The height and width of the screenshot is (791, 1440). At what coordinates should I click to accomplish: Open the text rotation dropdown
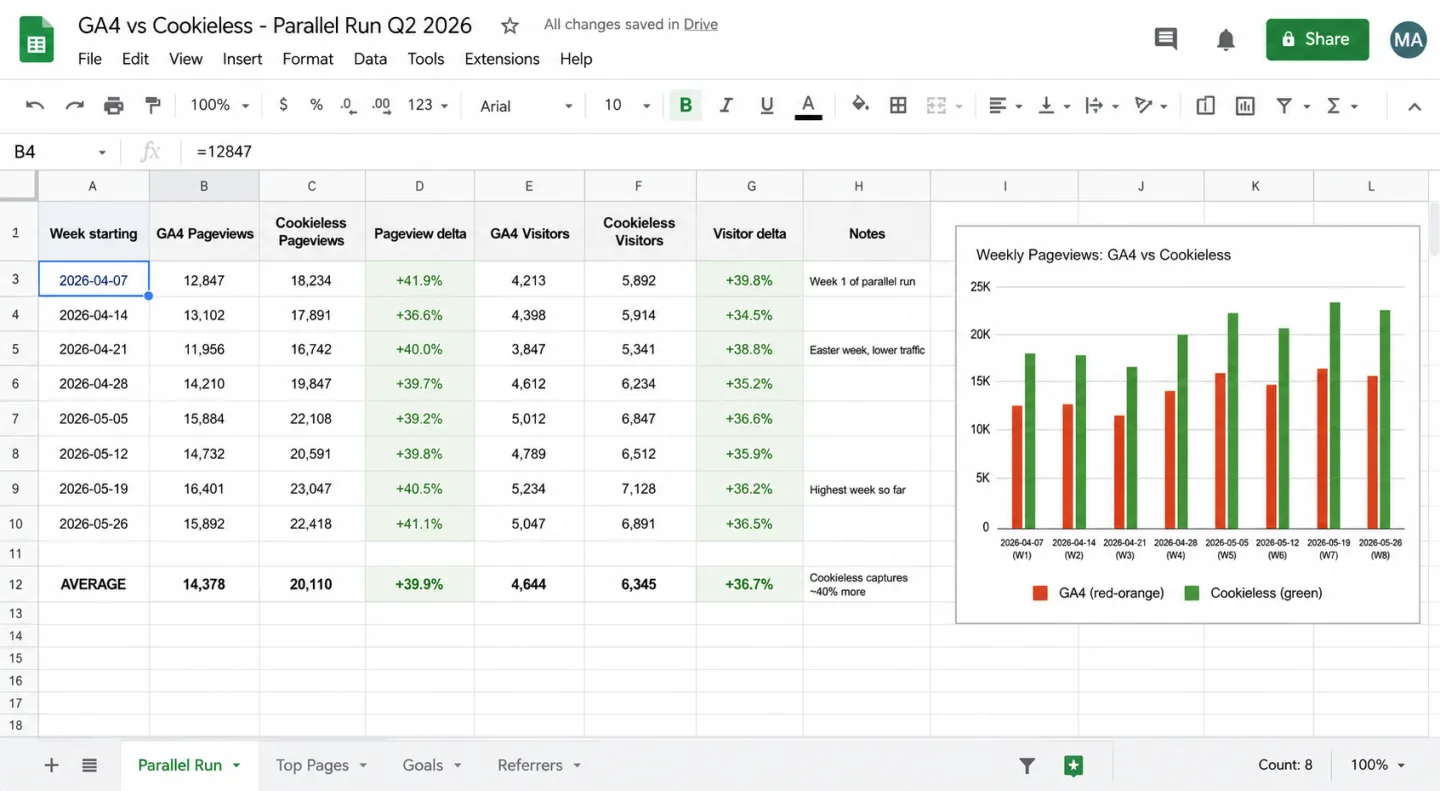click(1151, 105)
